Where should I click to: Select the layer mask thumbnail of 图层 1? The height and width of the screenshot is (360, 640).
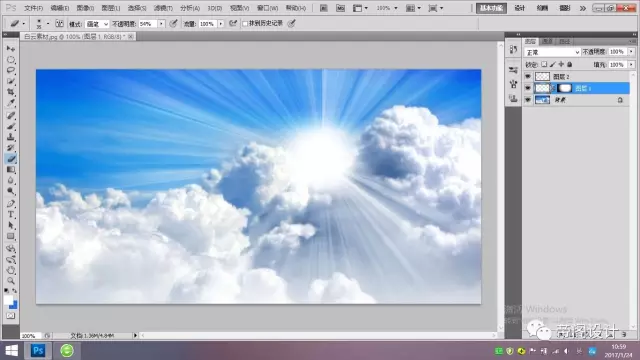pyautogui.click(x=565, y=88)
